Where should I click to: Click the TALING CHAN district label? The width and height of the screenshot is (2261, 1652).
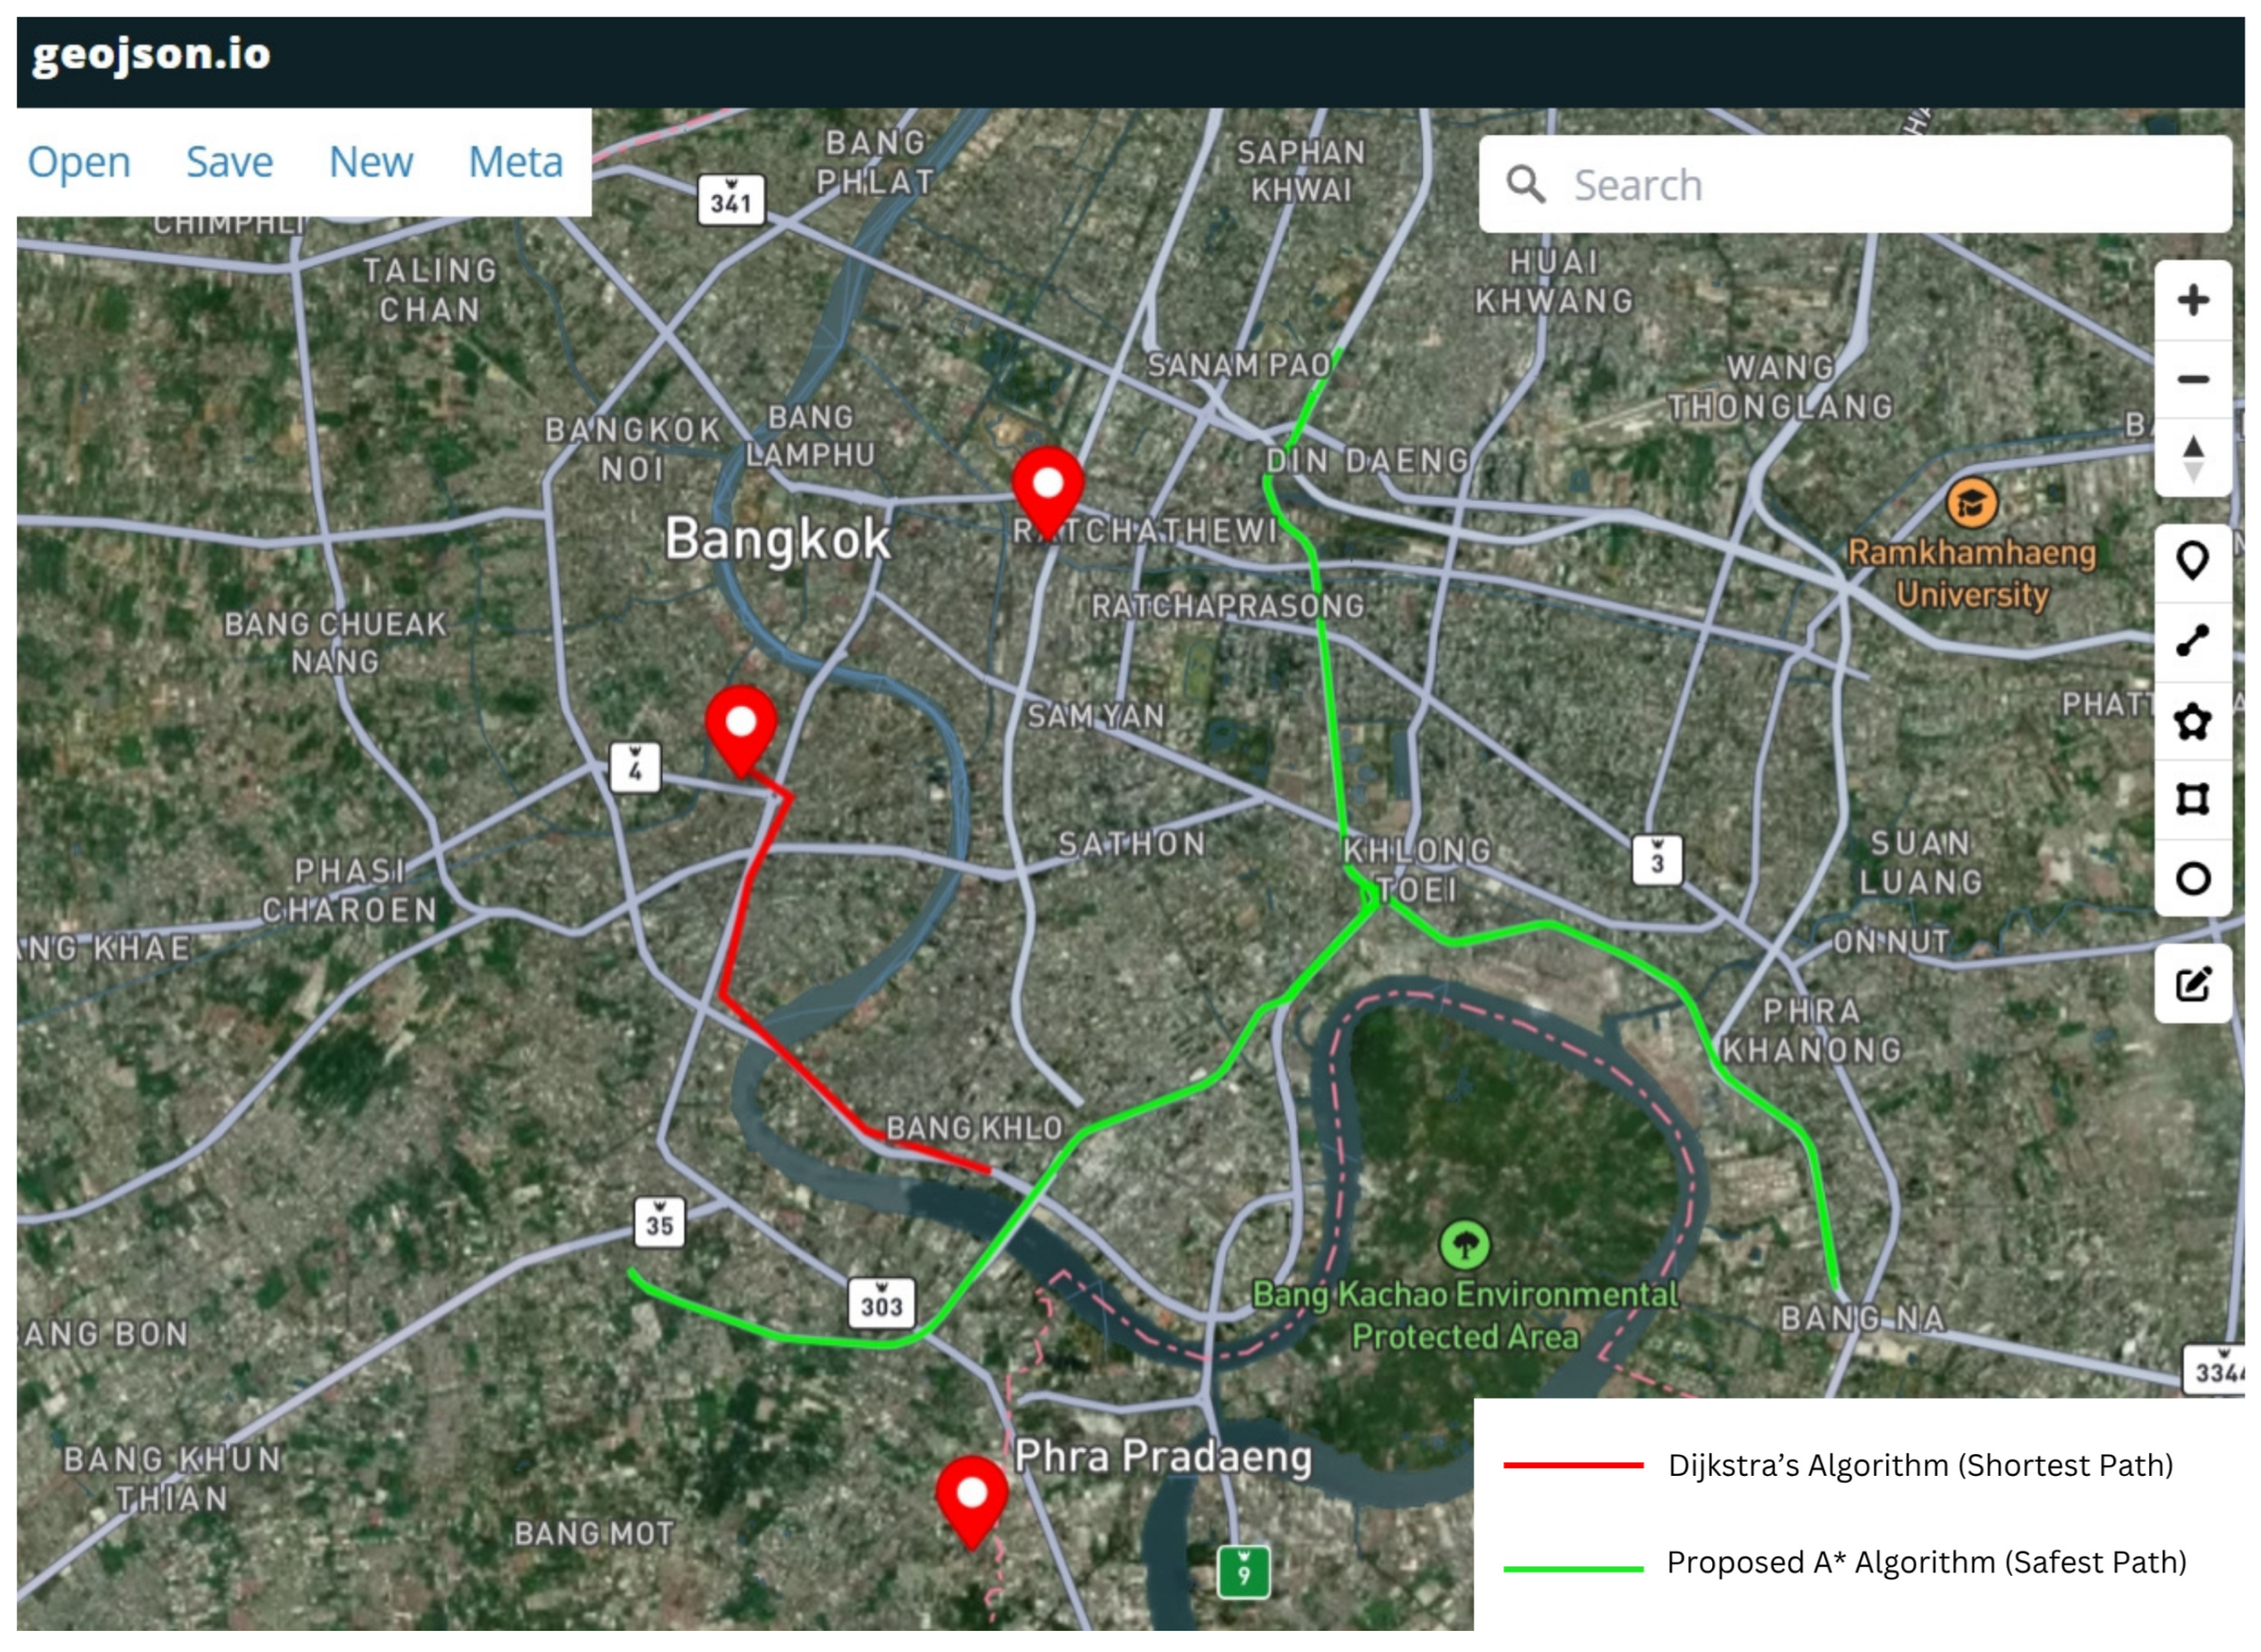pyautogui.click(x=430, y=290)
